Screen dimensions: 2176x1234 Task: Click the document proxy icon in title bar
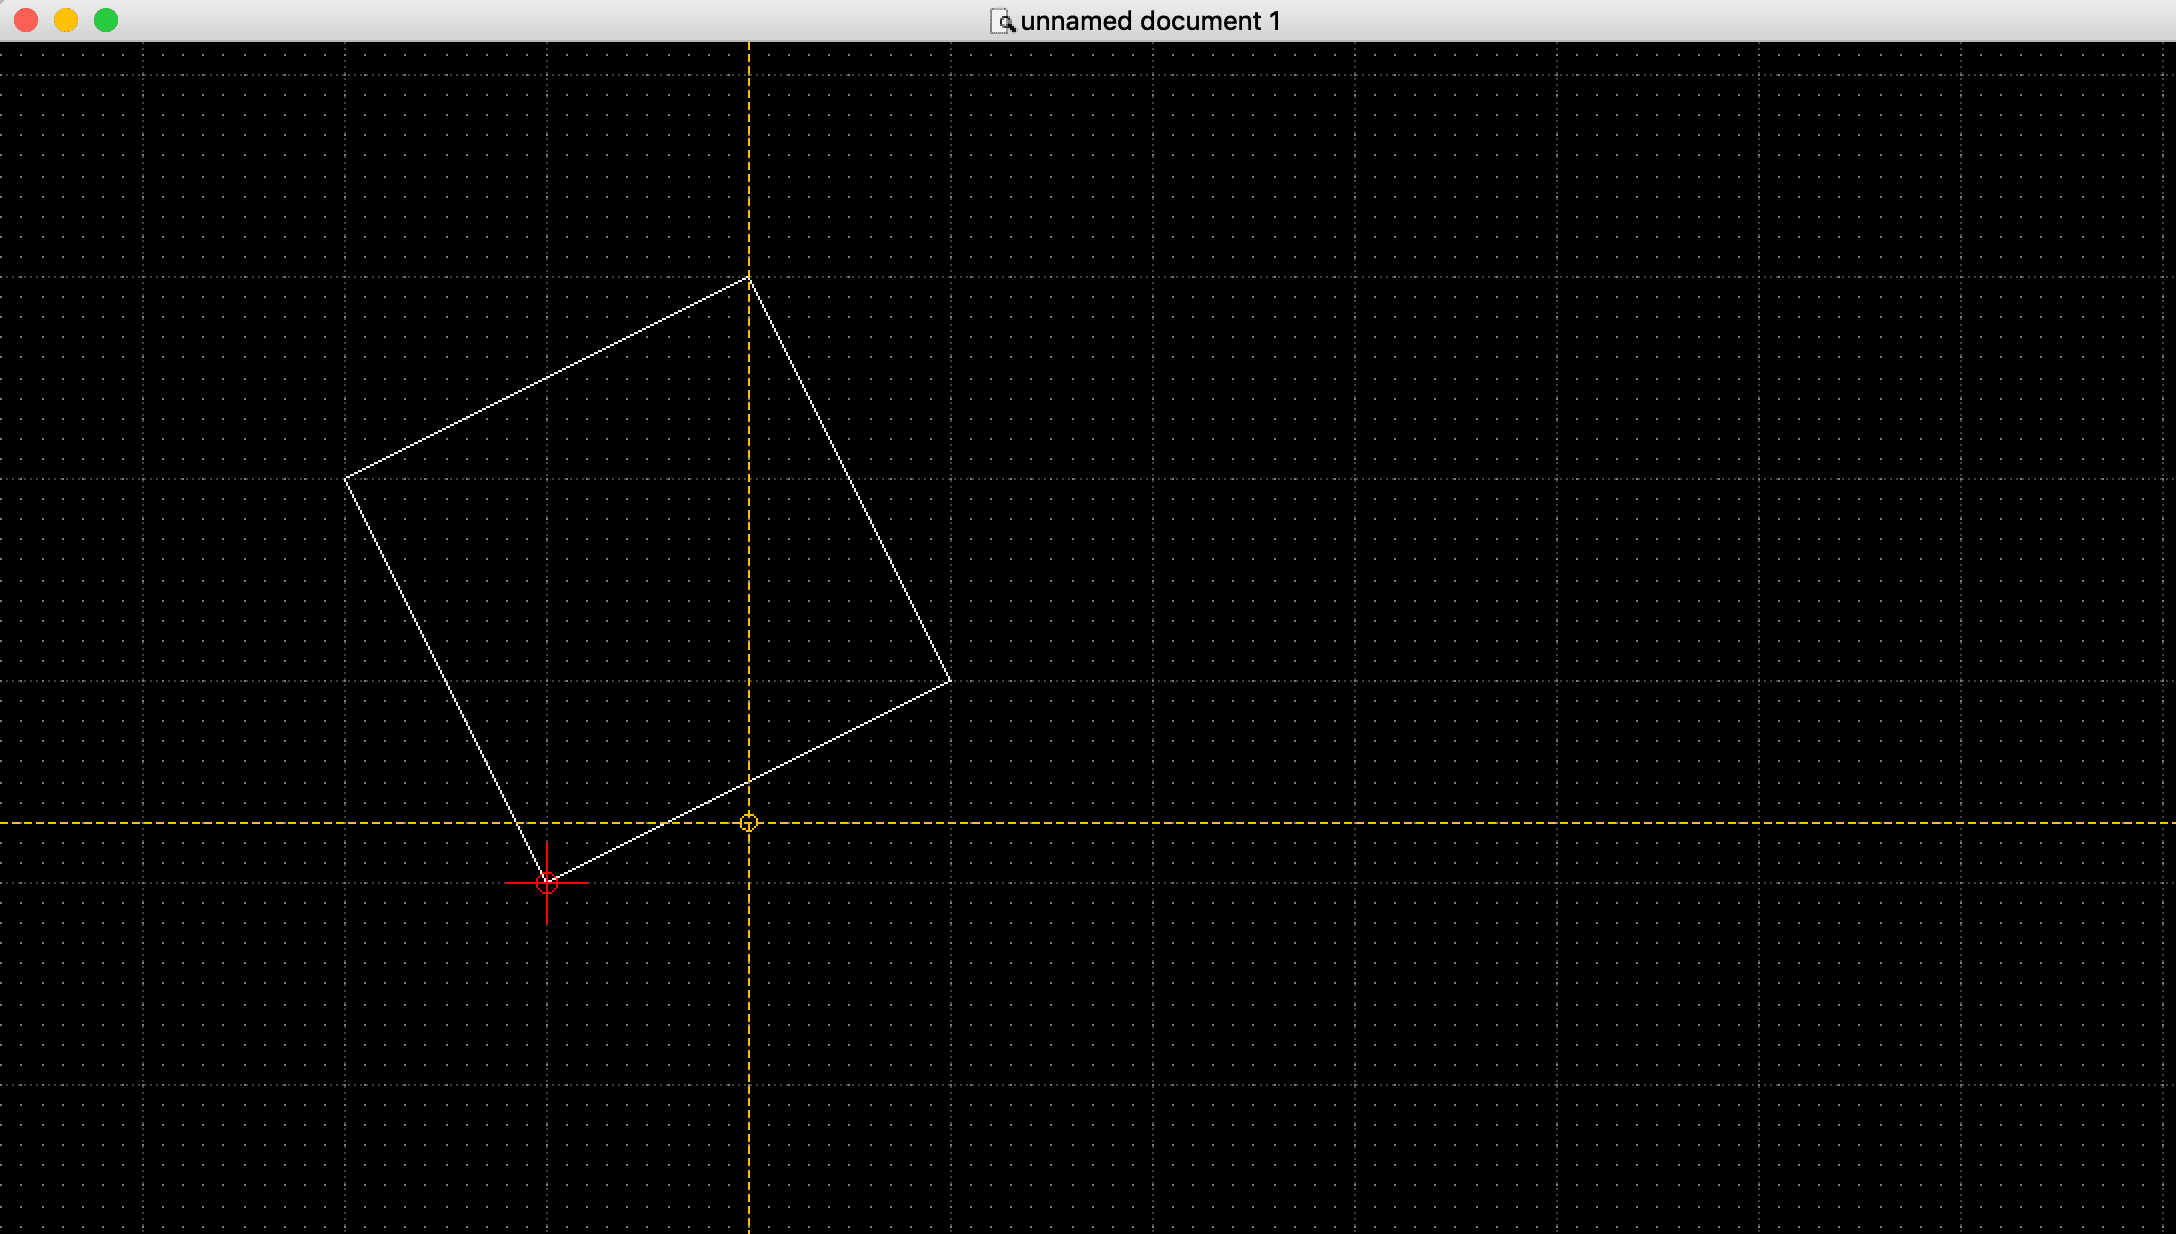(x=1002, y=21)
